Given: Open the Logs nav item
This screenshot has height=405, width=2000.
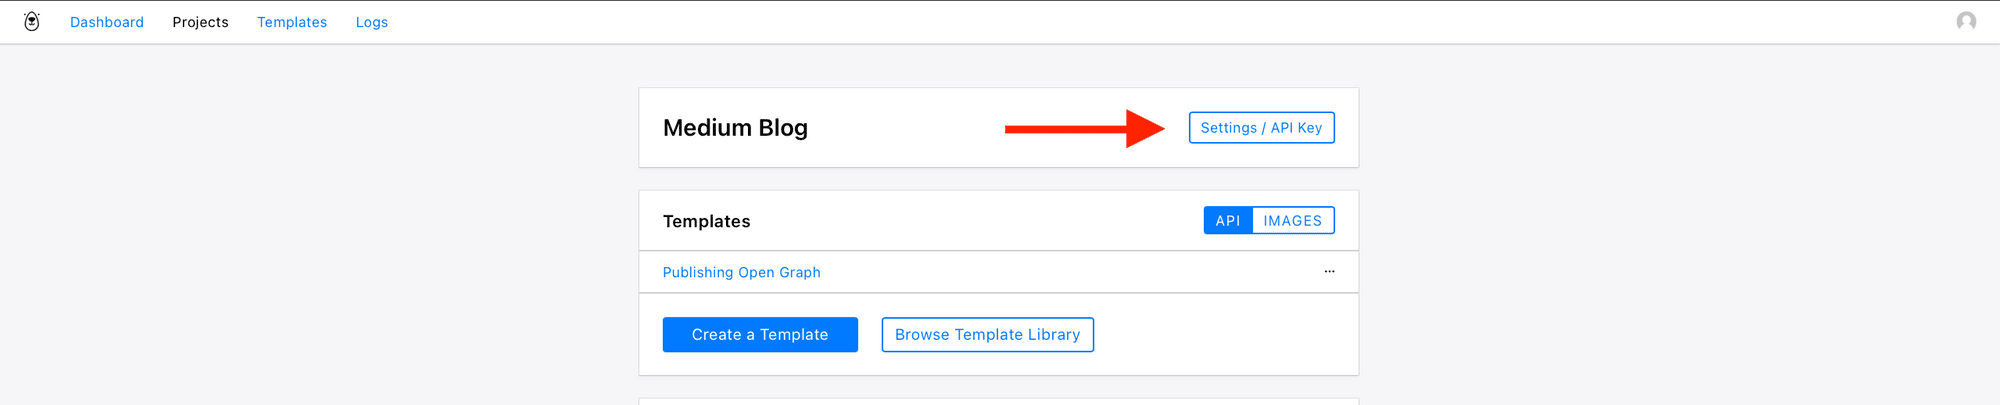Looking at the screenshot, I should pyautogui.click(x=372, y=22).
